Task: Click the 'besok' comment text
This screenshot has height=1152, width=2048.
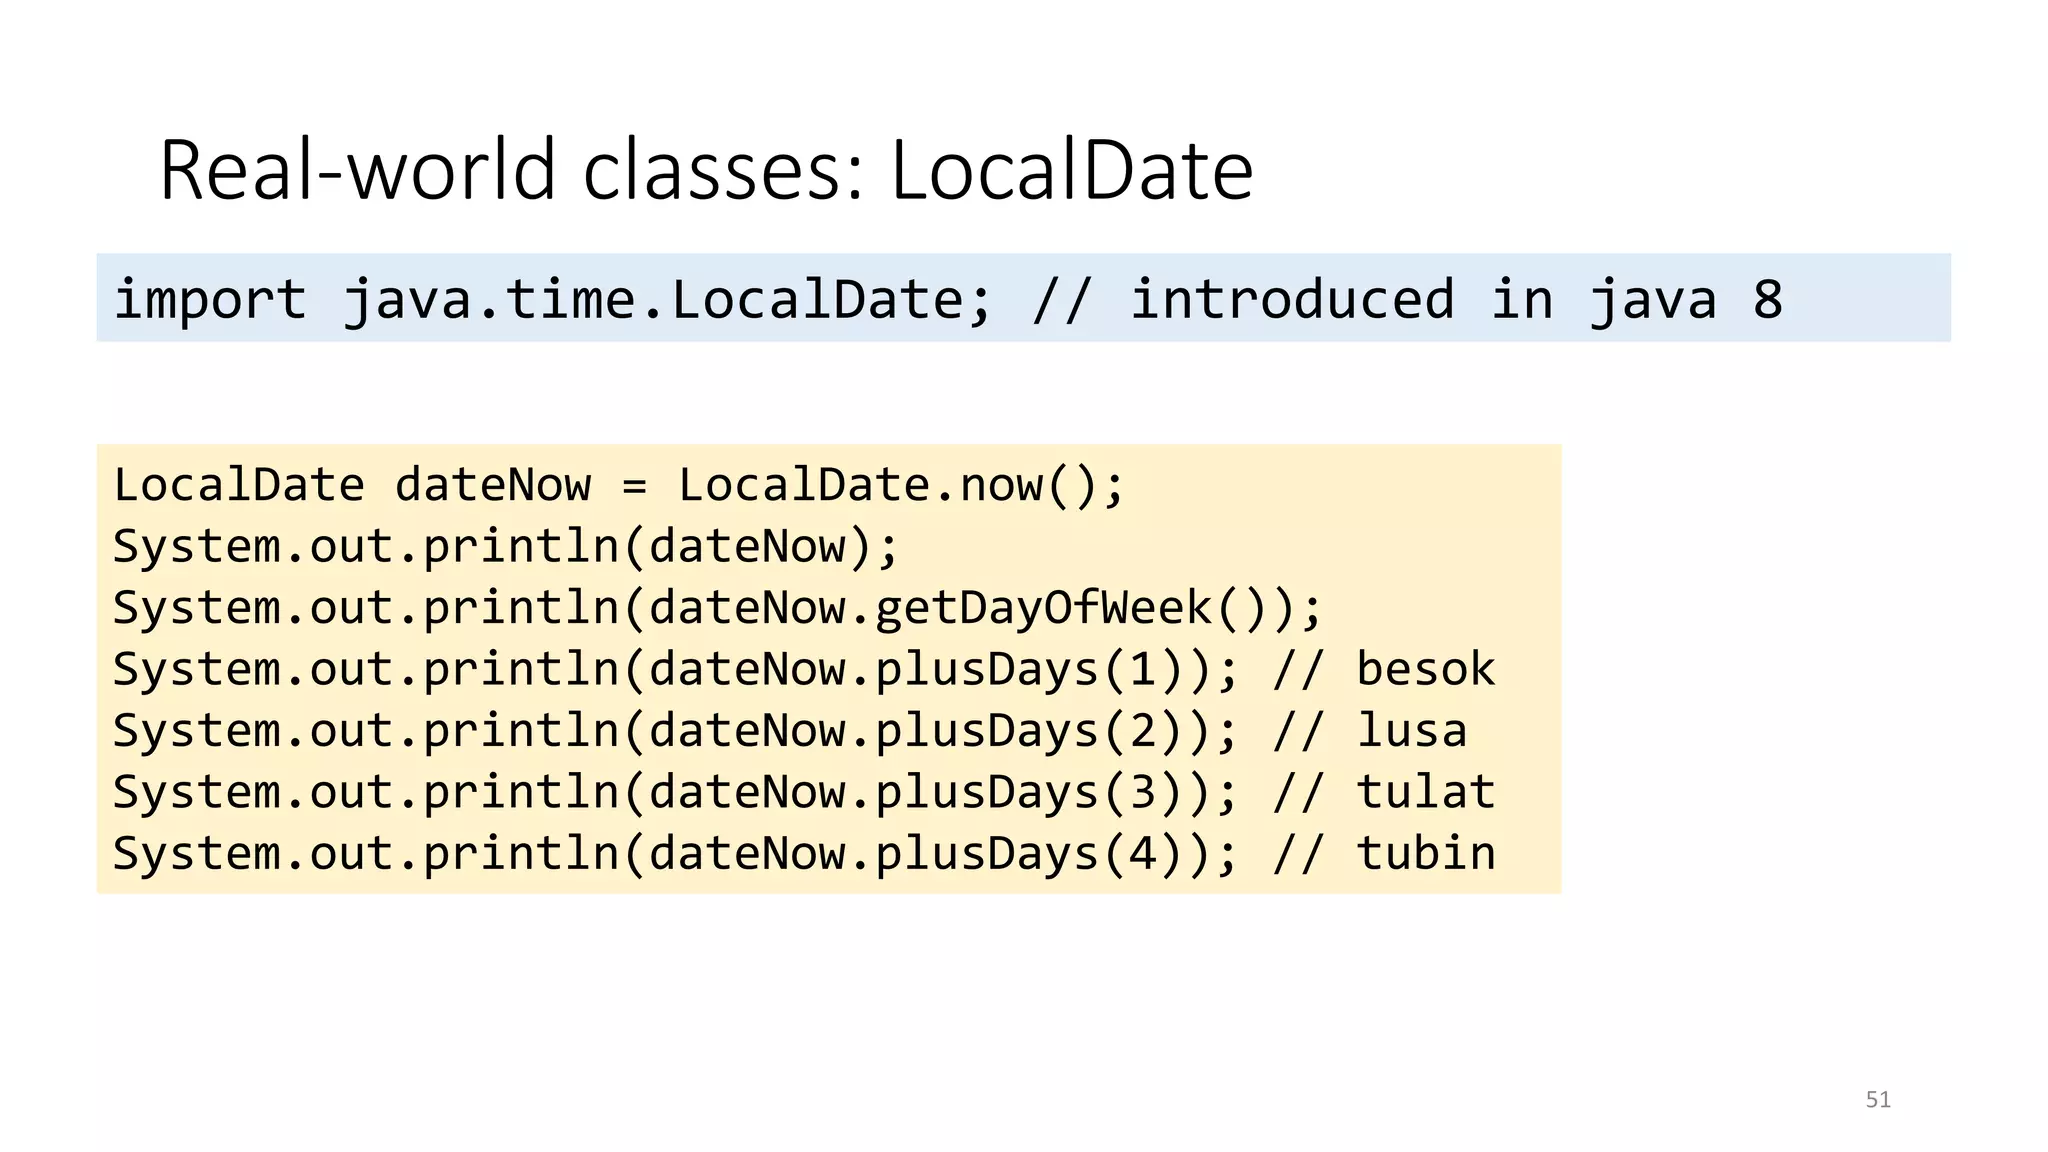Action: point(1425,670)
